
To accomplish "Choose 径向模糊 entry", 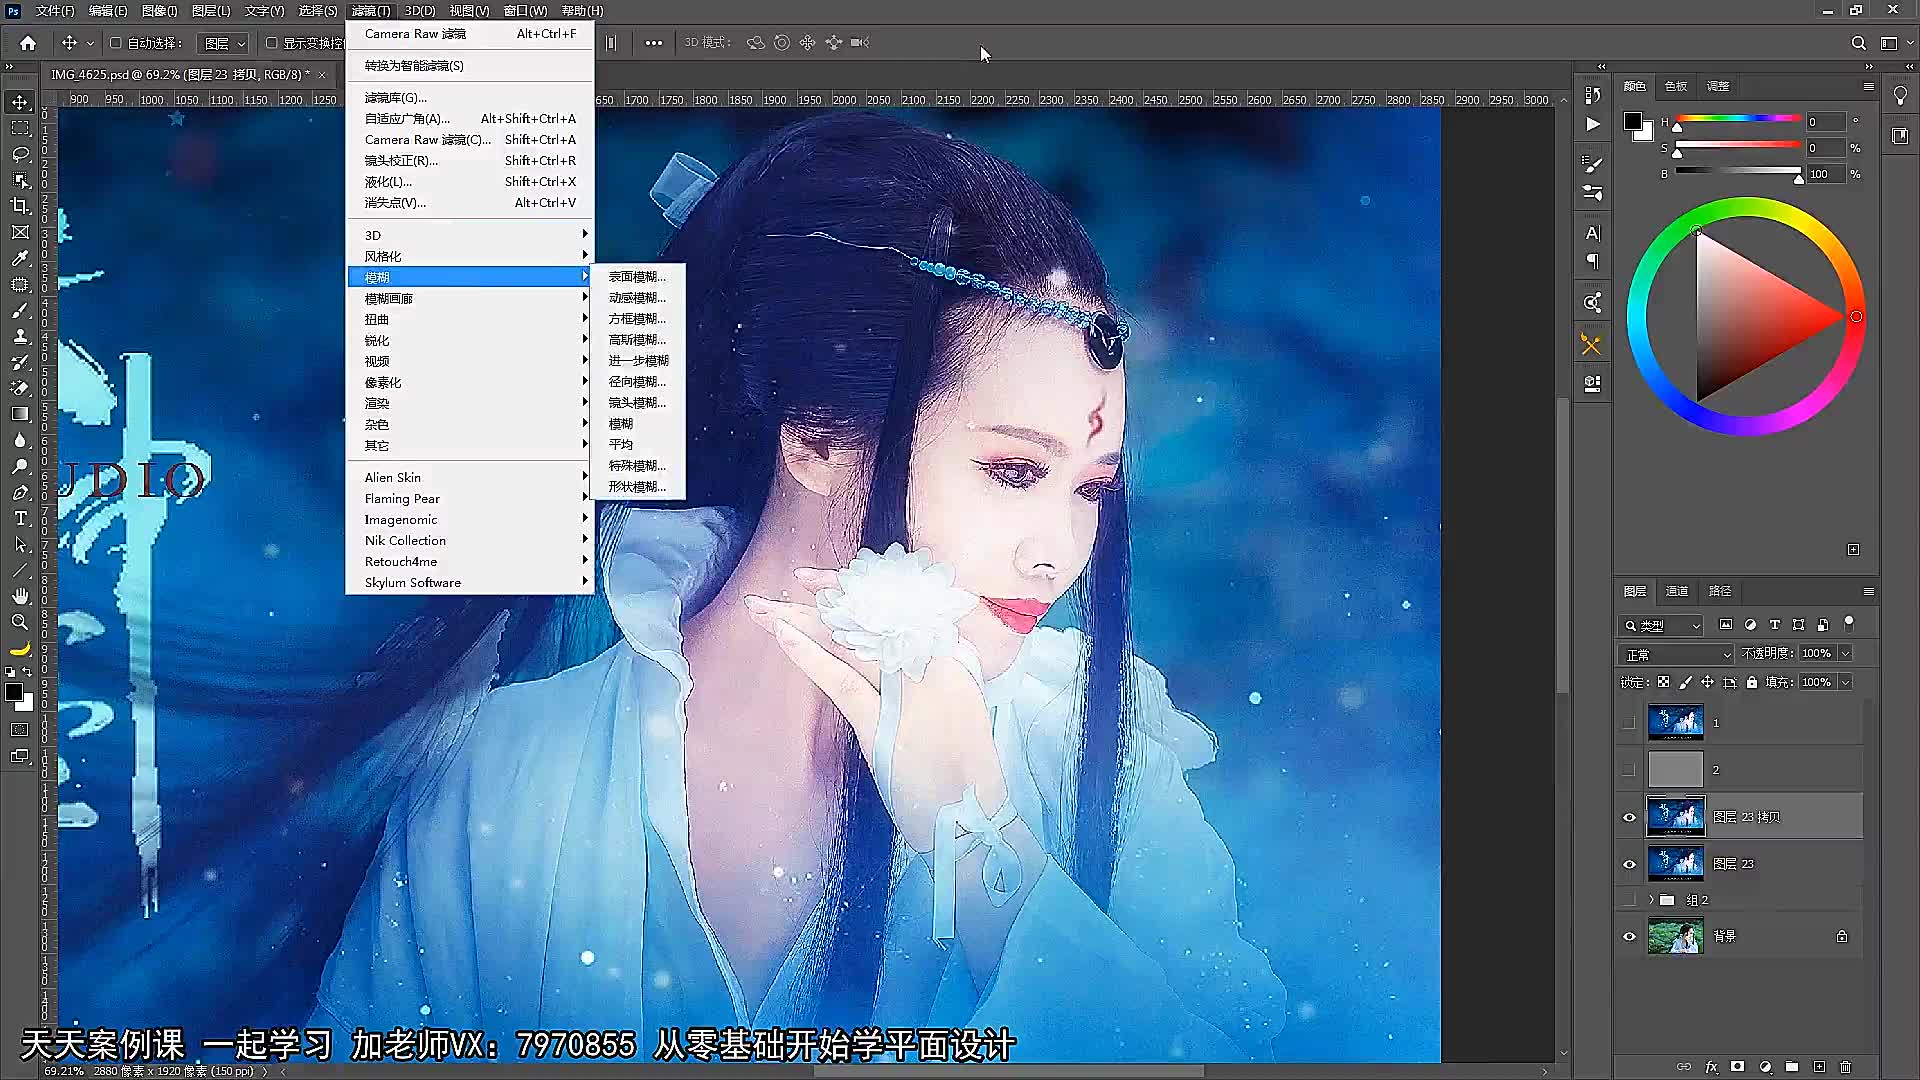I will [637, 382].
